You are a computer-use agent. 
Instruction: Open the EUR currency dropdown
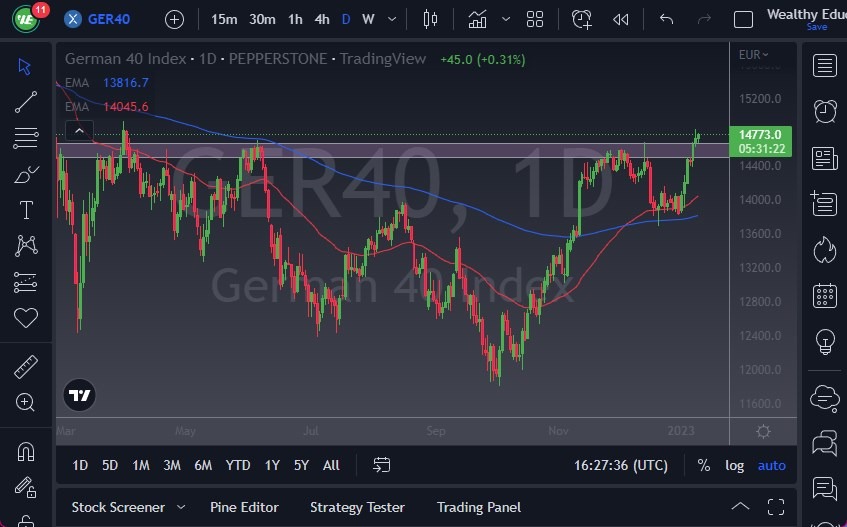click(x=753, y=55)
